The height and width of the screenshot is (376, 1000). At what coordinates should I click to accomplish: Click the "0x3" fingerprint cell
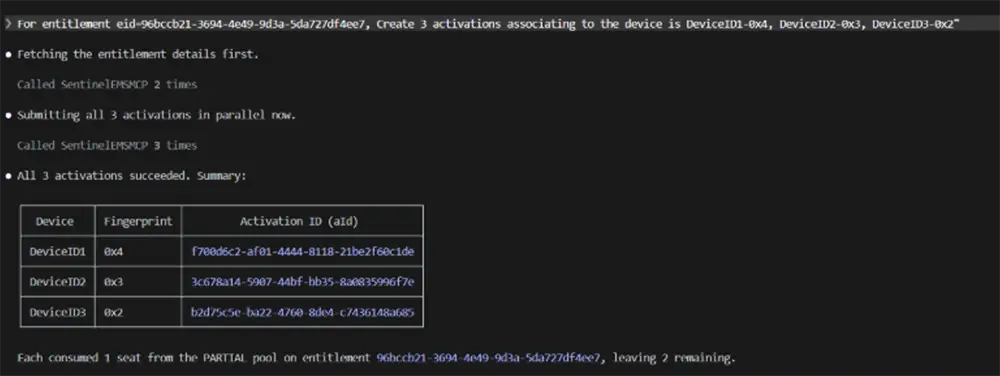tap(138, 282)
